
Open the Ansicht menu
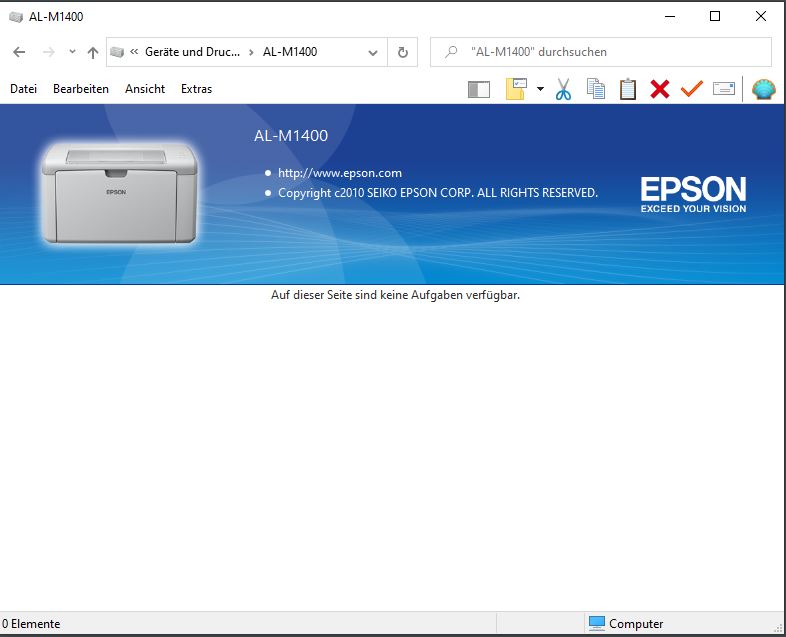145,89
